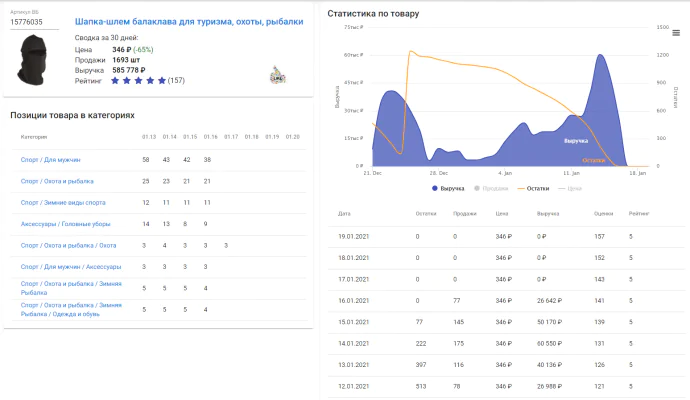Screen dimensions: 690x400
Task: Click the Категория column header
Action: click(x=35, y=136)
